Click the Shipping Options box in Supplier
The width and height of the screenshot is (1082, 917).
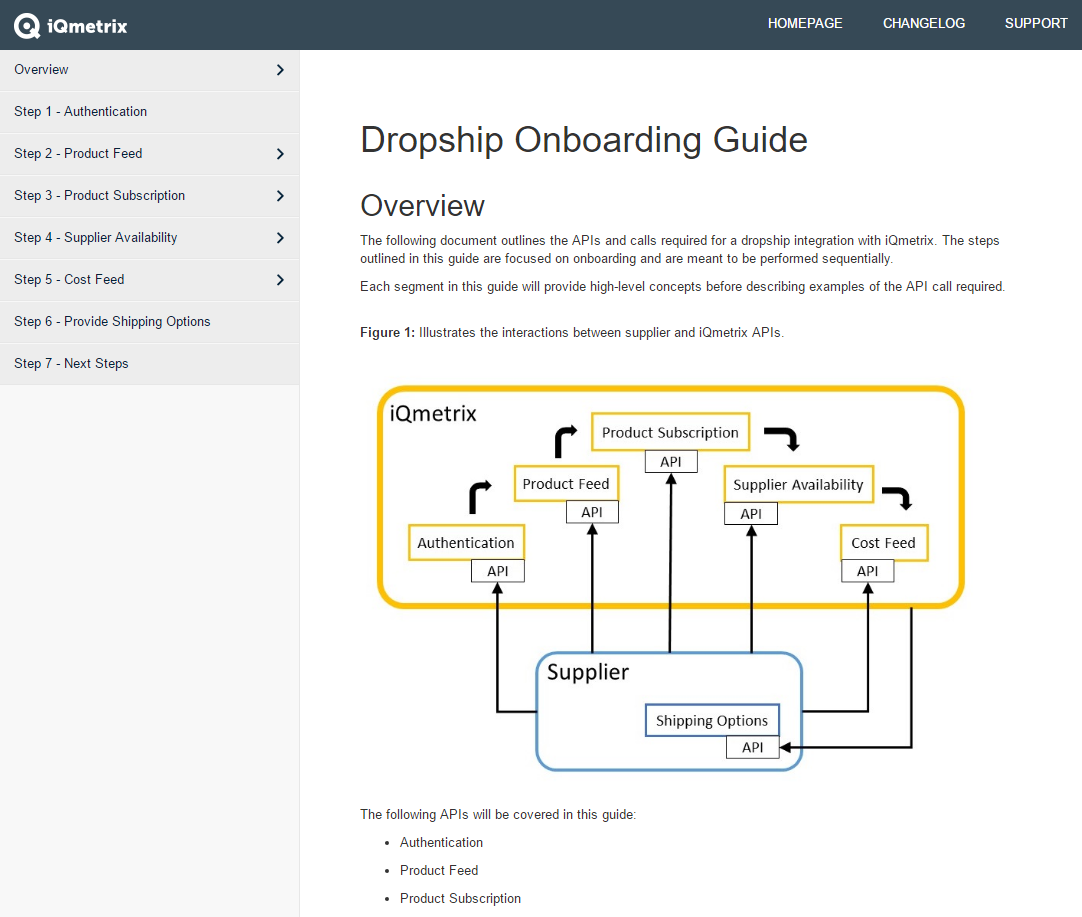712,721
